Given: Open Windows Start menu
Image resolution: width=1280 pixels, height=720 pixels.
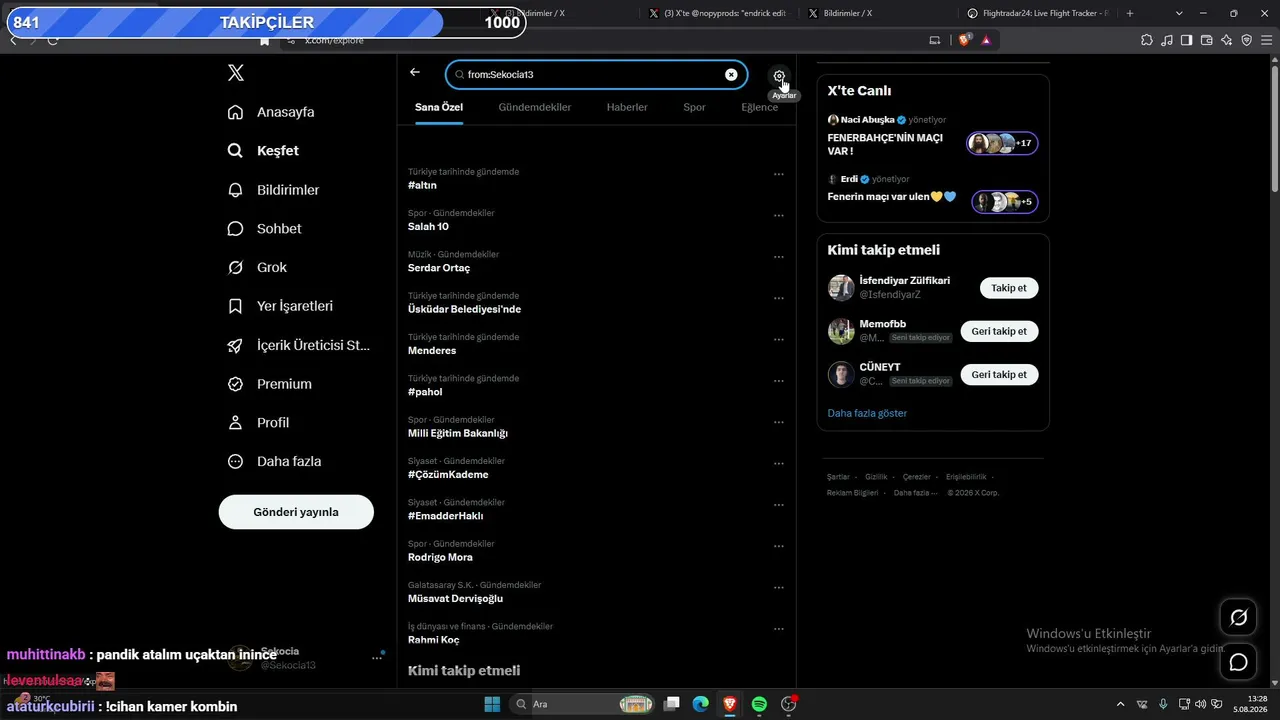Looking at the screenshot, I should coord(492,704).
